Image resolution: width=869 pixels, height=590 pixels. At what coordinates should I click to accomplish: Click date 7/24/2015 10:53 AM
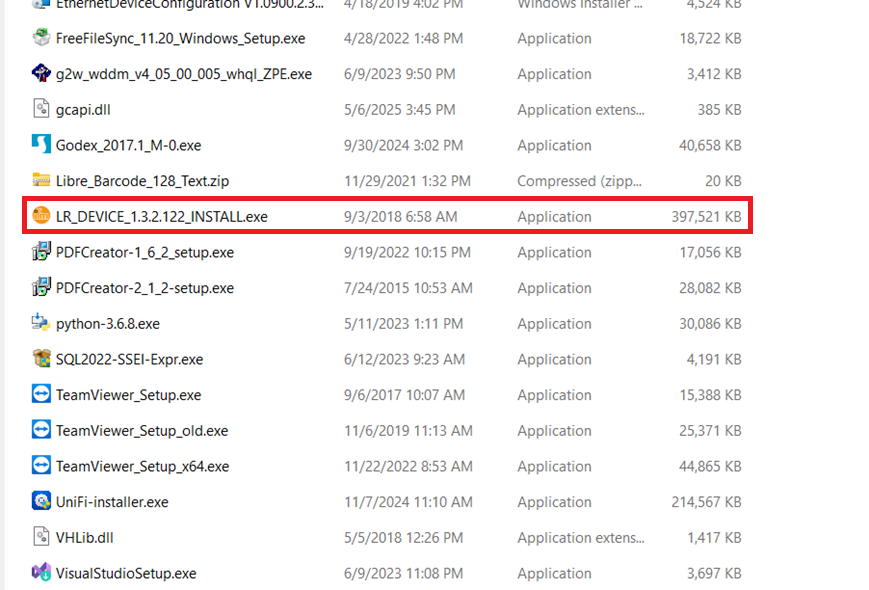(408, 288)
